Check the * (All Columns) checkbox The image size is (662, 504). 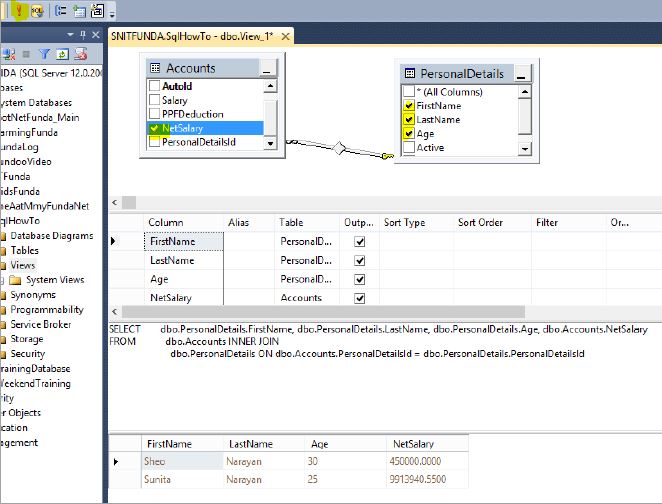[409, 91]
